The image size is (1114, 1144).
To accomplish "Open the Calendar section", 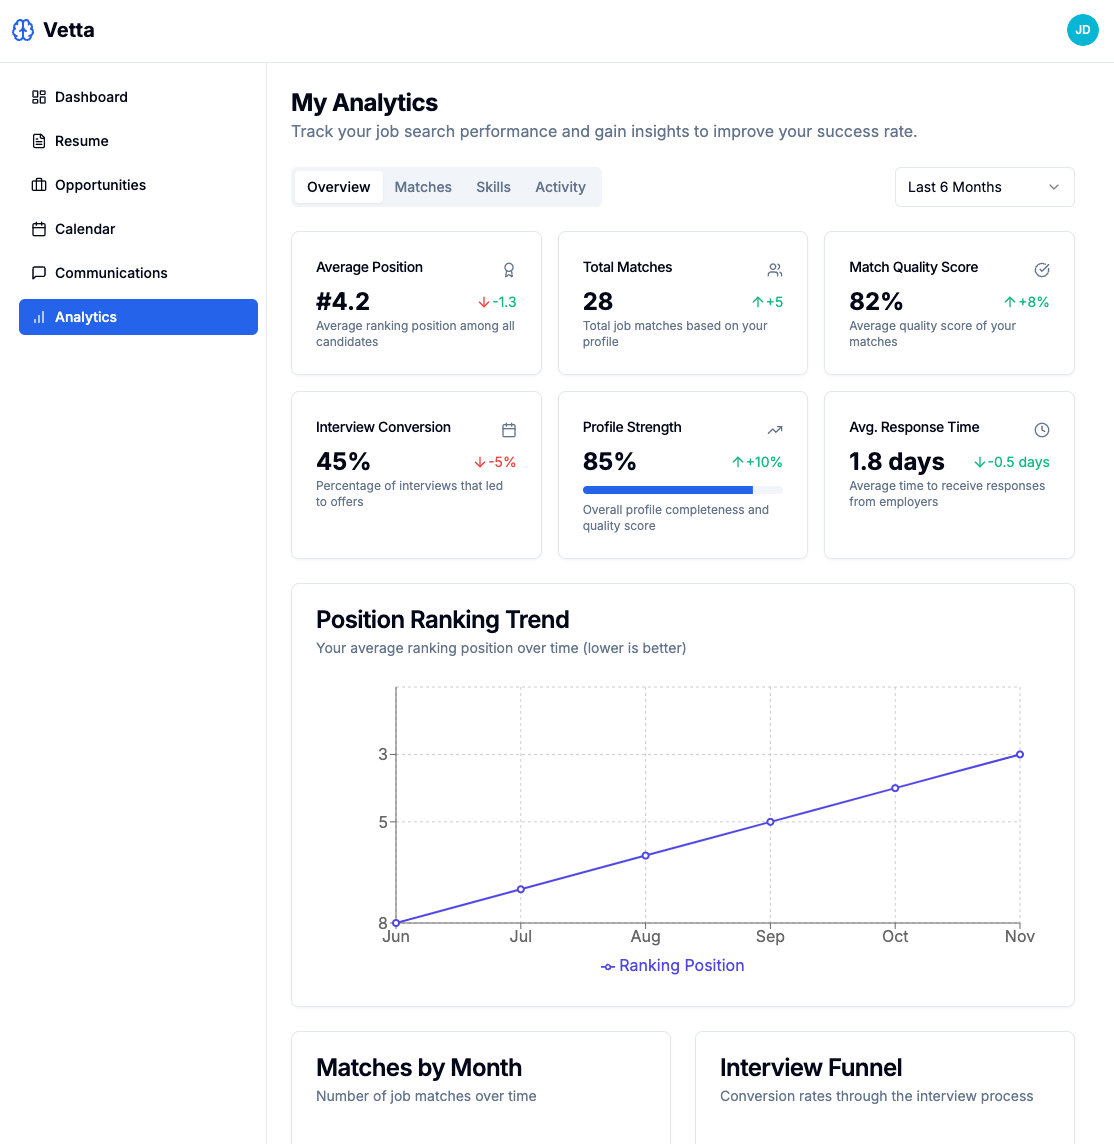I will (x=85, y=229).
